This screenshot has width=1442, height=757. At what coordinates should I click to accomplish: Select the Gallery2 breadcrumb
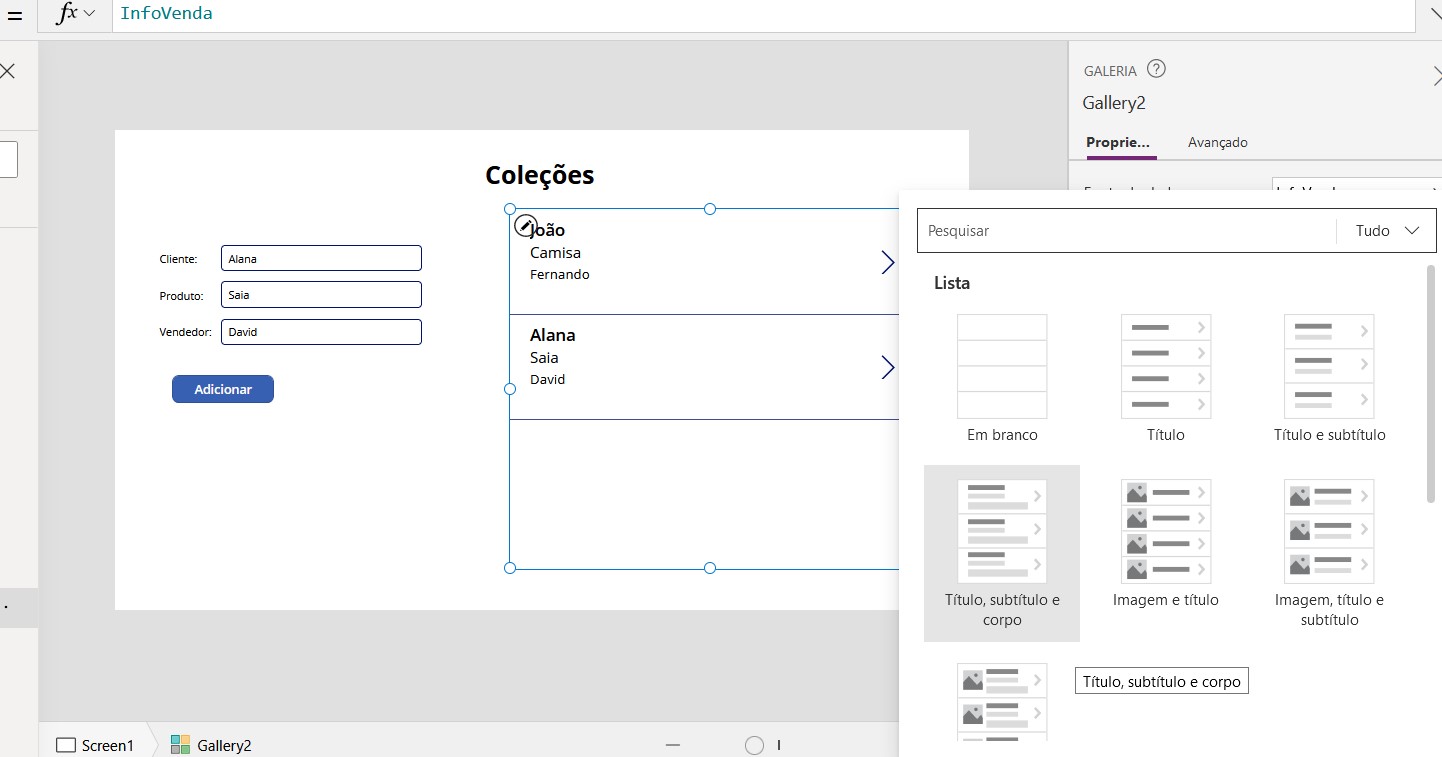pos(211,745)
